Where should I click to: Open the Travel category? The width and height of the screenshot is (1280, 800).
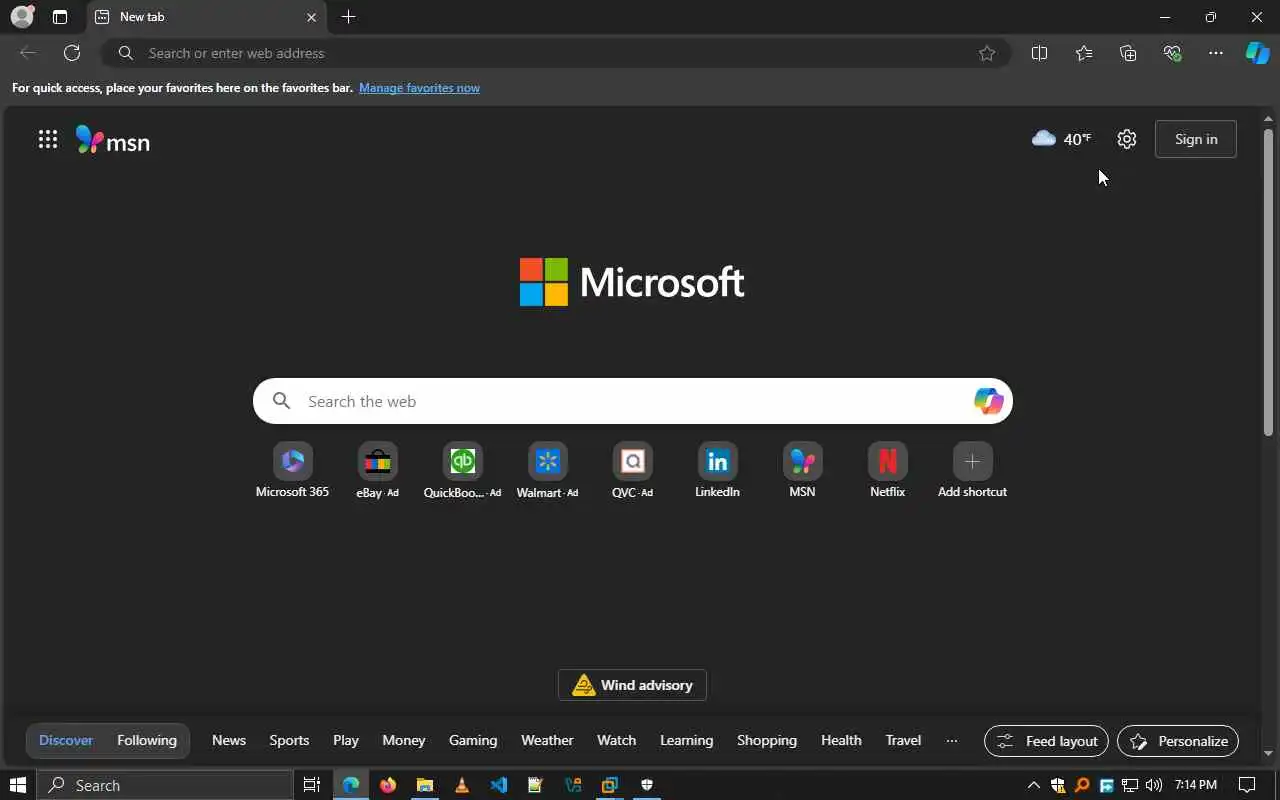(x=903, y=740)
